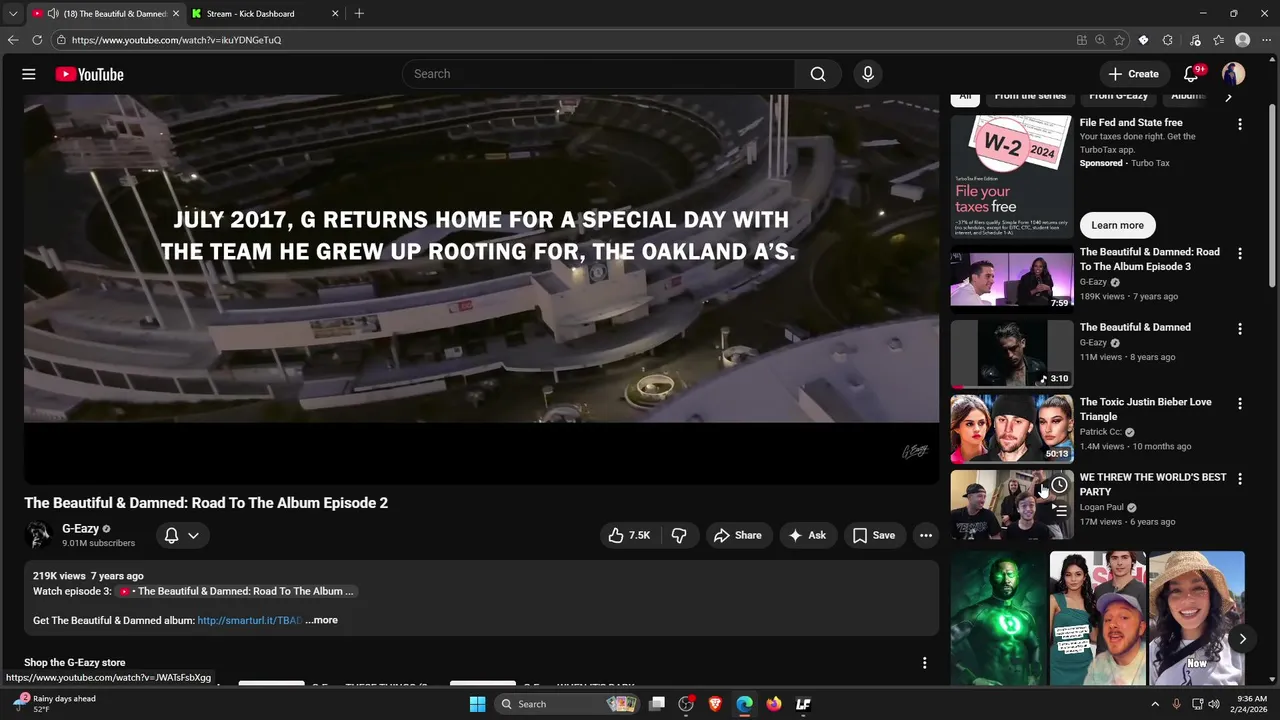Screen dimensions: 1280x720
Task: Open options menu for TurboTax ad
Action: pos(1240,124)
